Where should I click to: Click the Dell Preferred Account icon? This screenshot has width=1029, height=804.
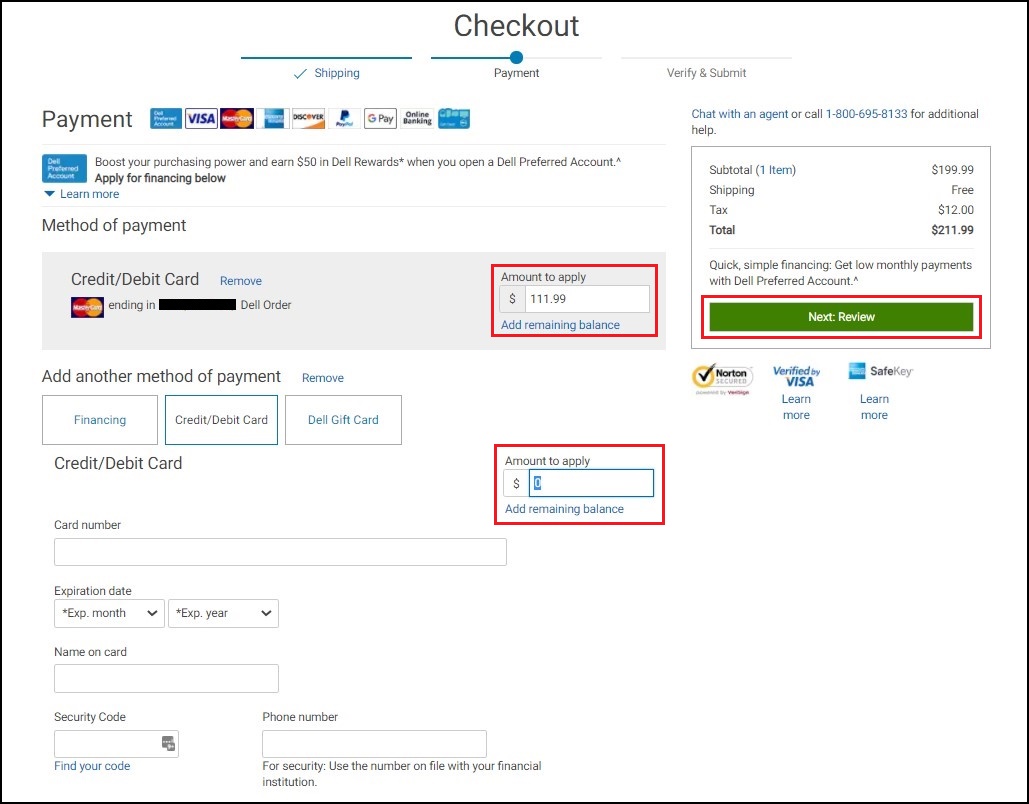(x=64, y=168)
